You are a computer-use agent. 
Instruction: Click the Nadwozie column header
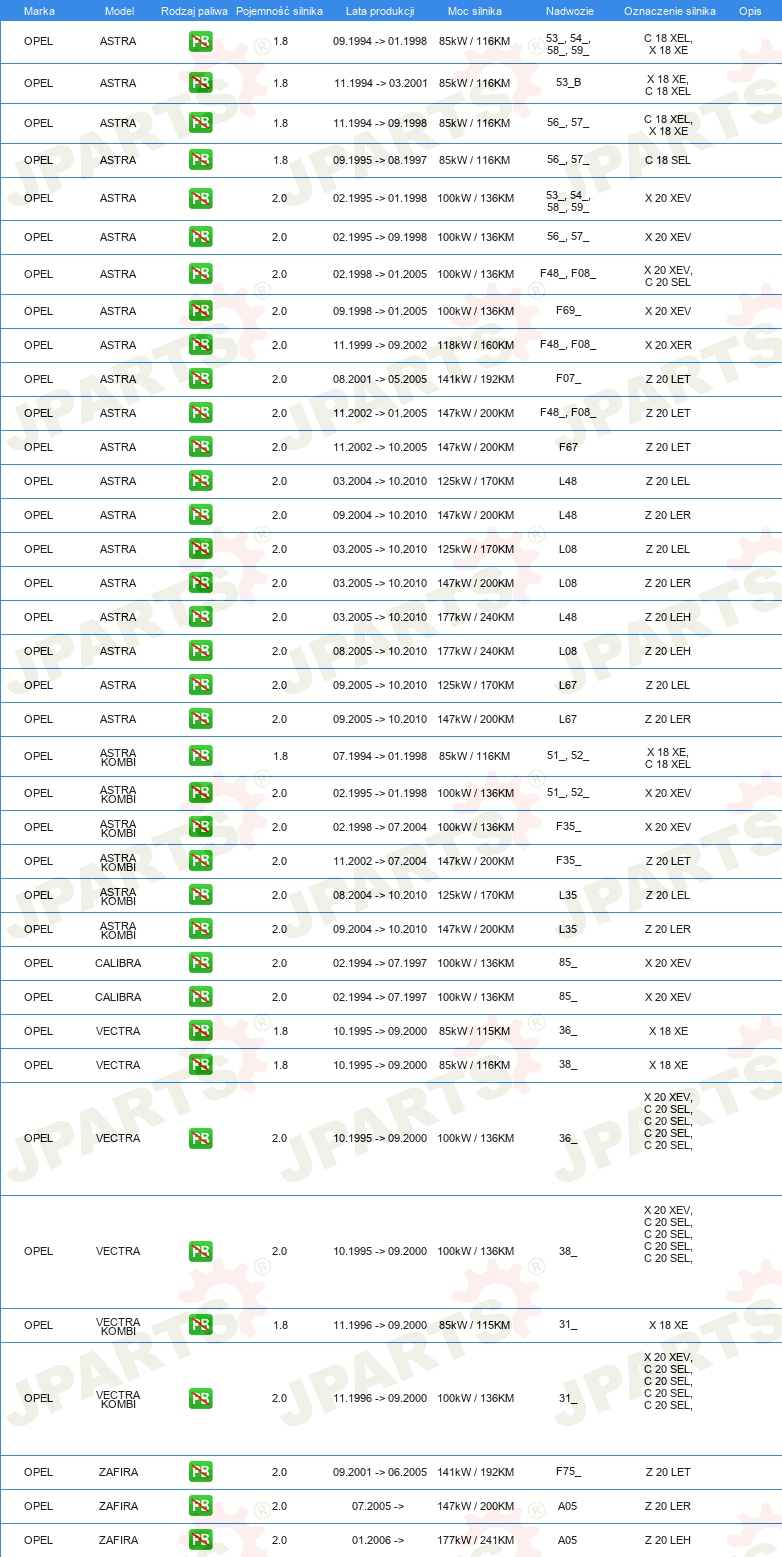(x=569, y=11)
